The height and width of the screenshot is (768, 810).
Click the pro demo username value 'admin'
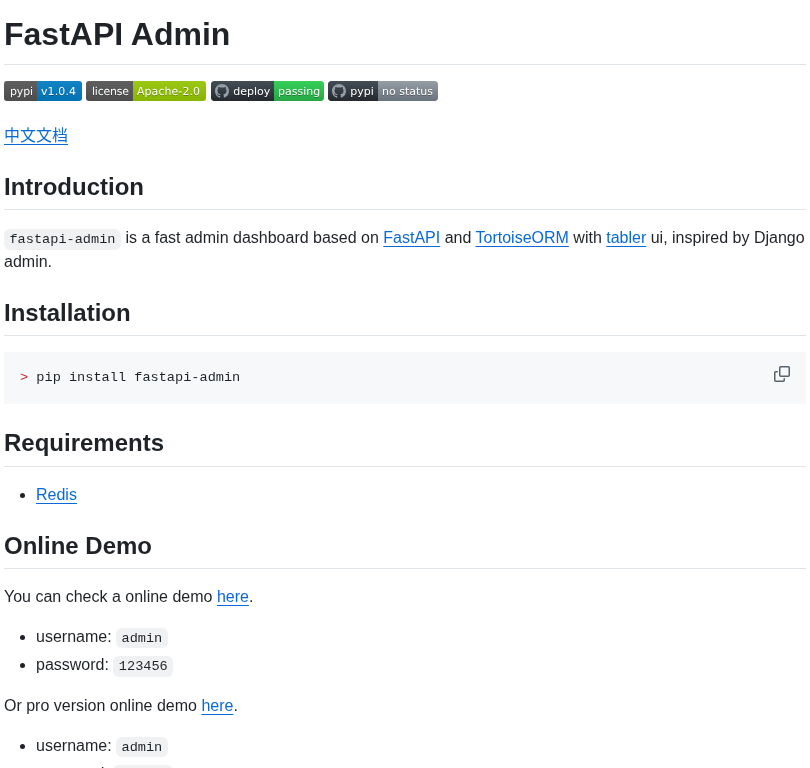click(x=142, y=747)
